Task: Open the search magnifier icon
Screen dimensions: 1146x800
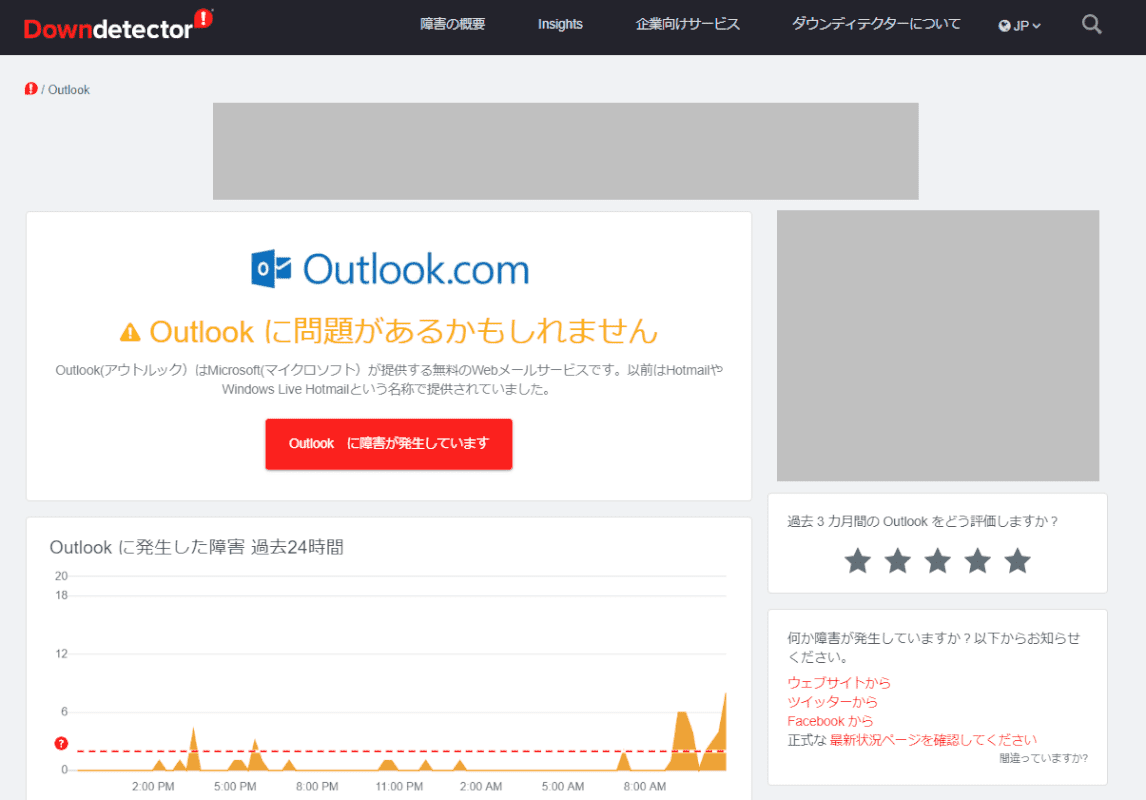Action: click(x=1091, y=25)
